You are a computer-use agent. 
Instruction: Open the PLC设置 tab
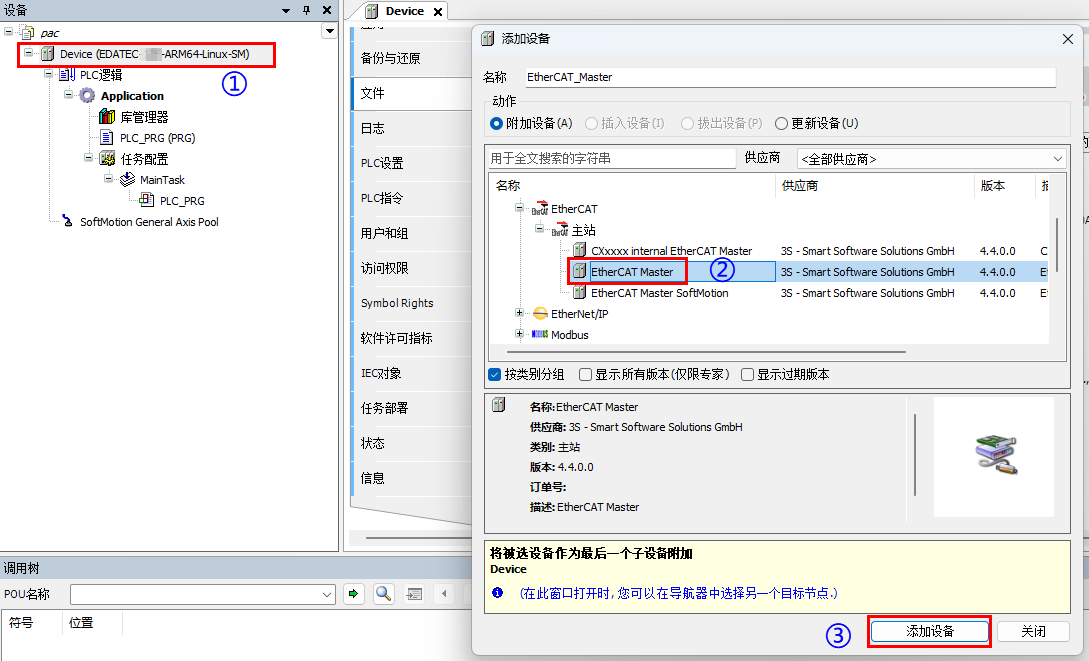(382, 163)
